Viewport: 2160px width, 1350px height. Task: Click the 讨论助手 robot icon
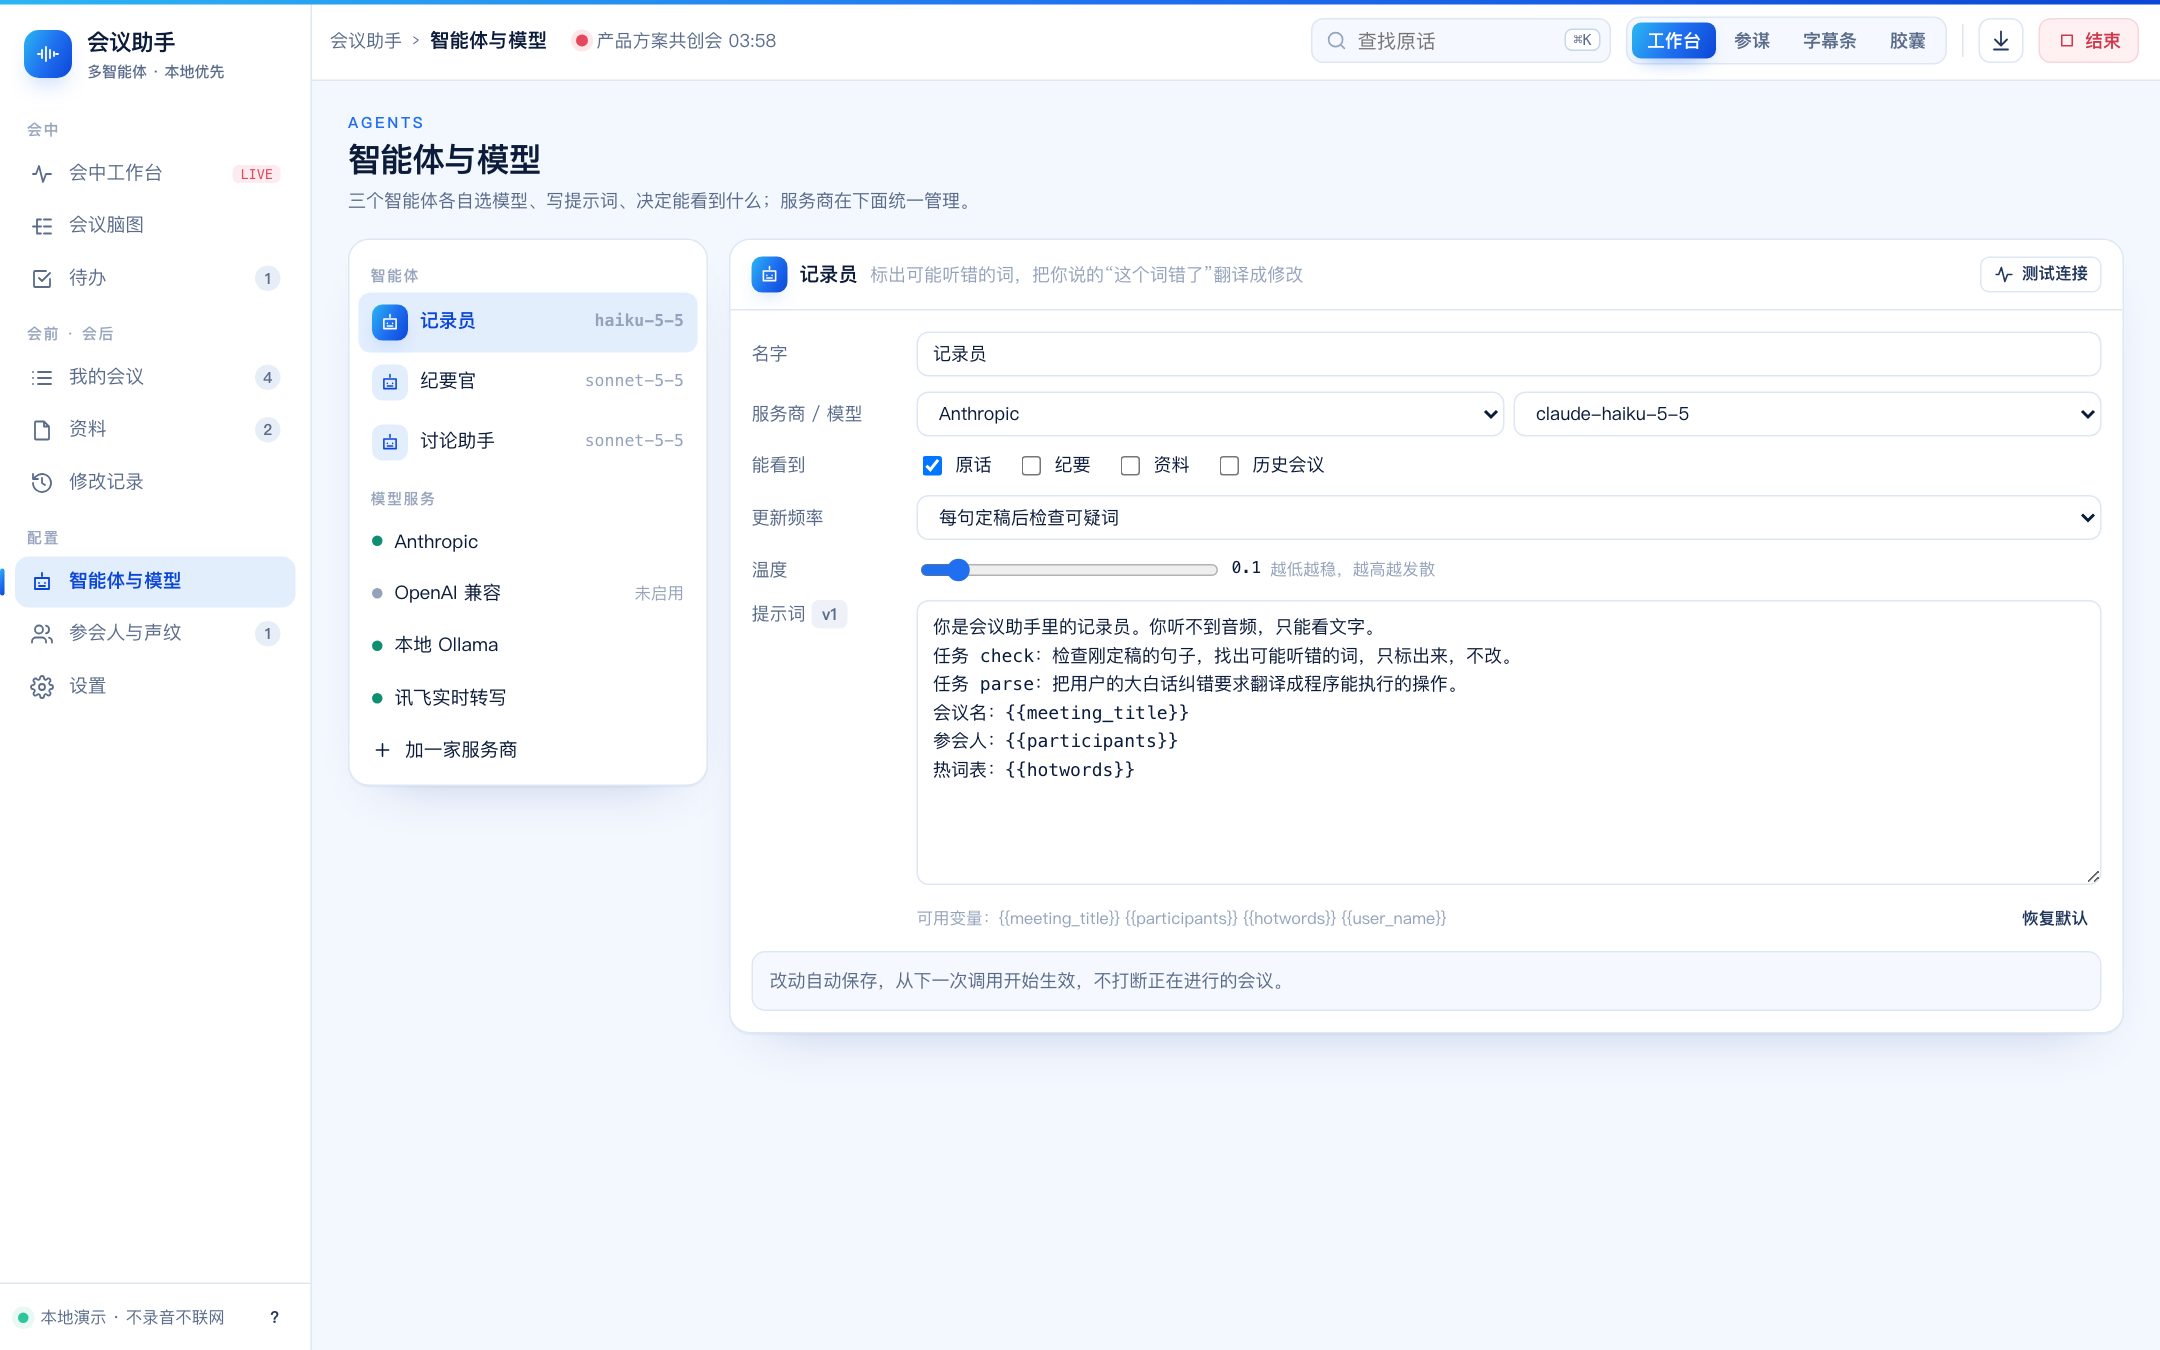(390, 442)
